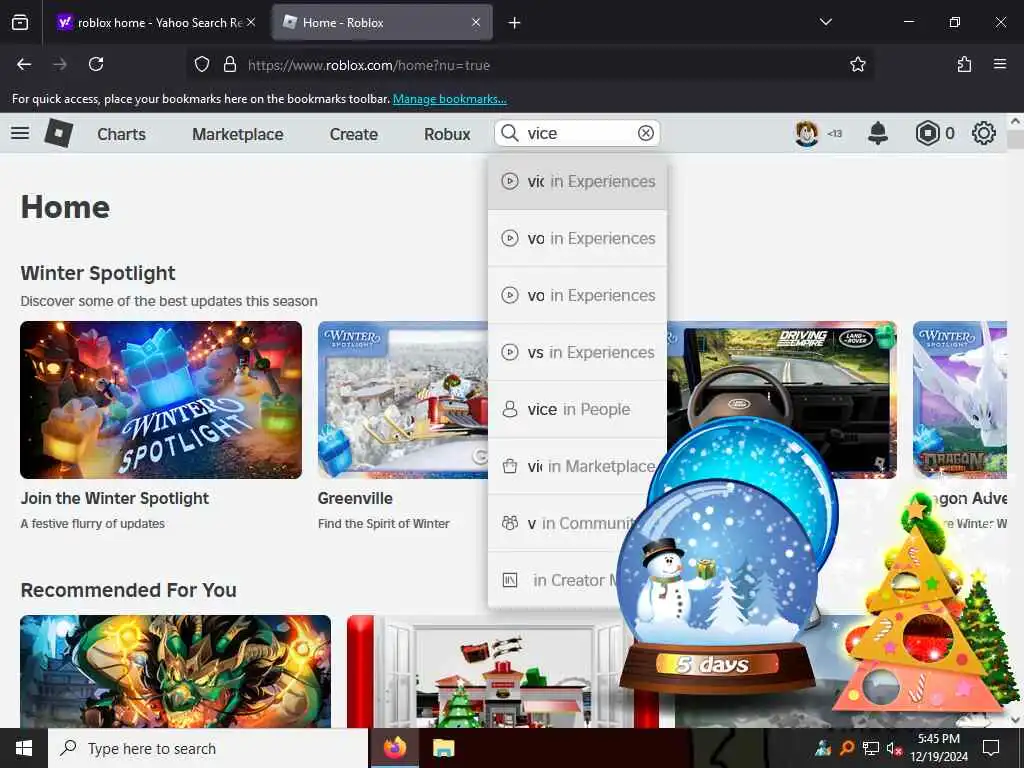This screenshot has height=768, width=1024.
Task: Open the Robux balance icon
Action: (927, 133)
